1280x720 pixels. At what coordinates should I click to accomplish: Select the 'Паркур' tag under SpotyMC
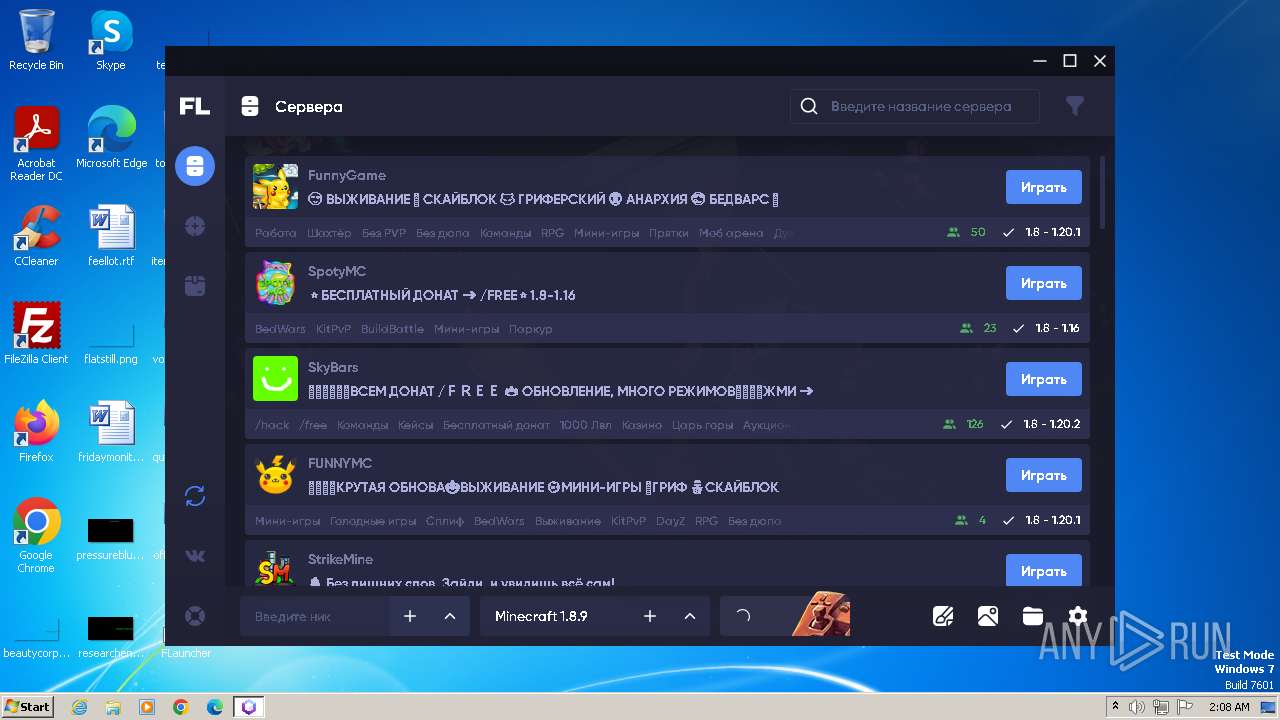pyautogui.click(x=530, y=329)
